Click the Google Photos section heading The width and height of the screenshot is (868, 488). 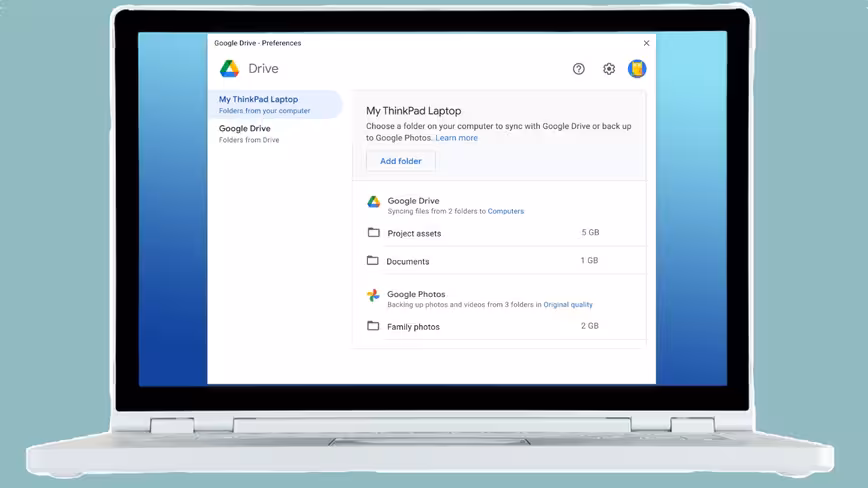tap(416, 294)
